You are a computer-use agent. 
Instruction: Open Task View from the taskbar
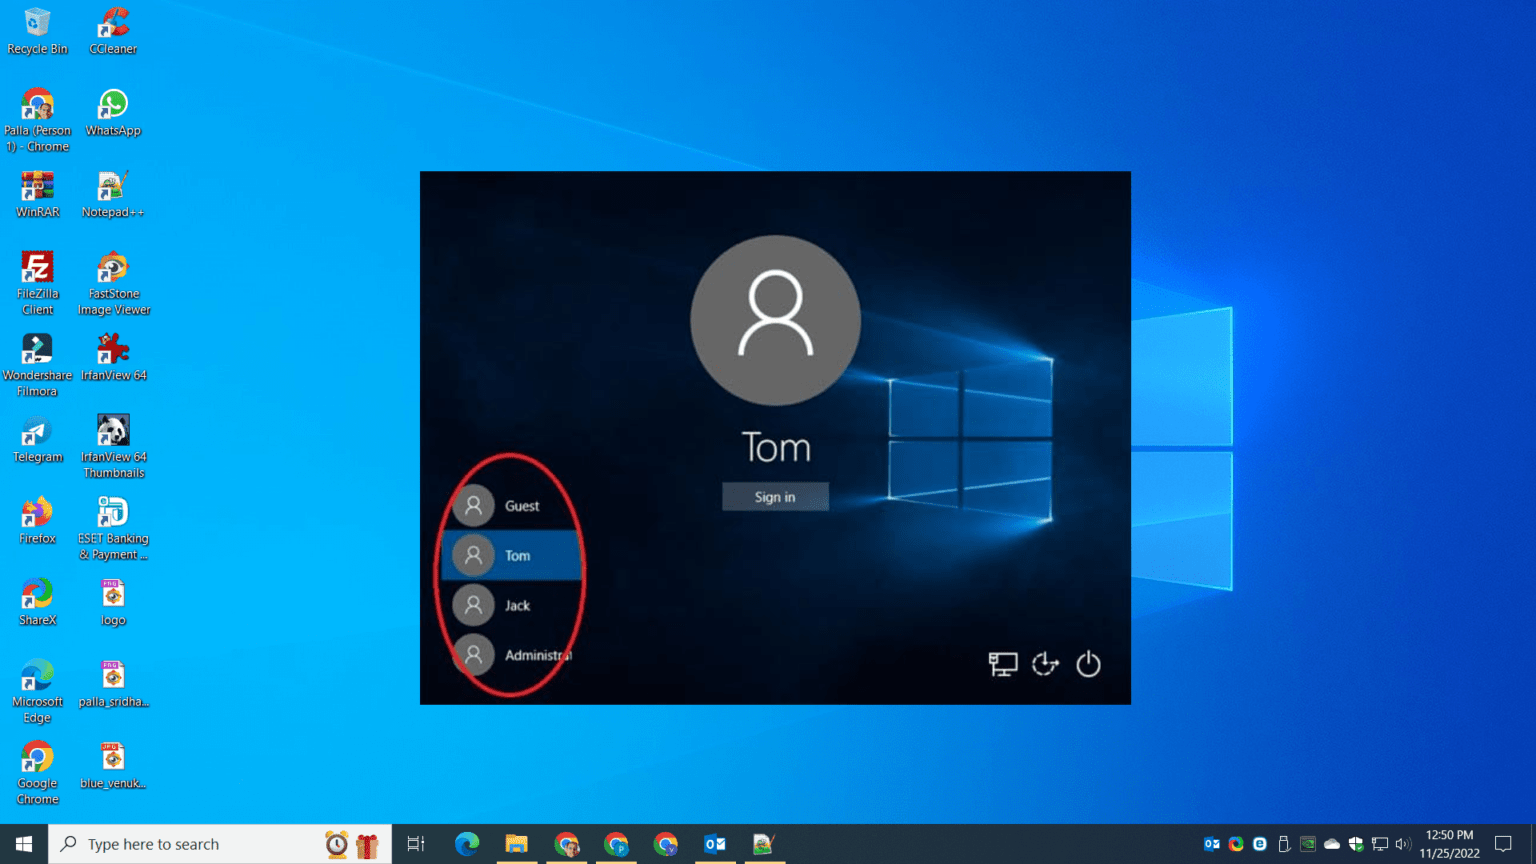tap(415, 843)
